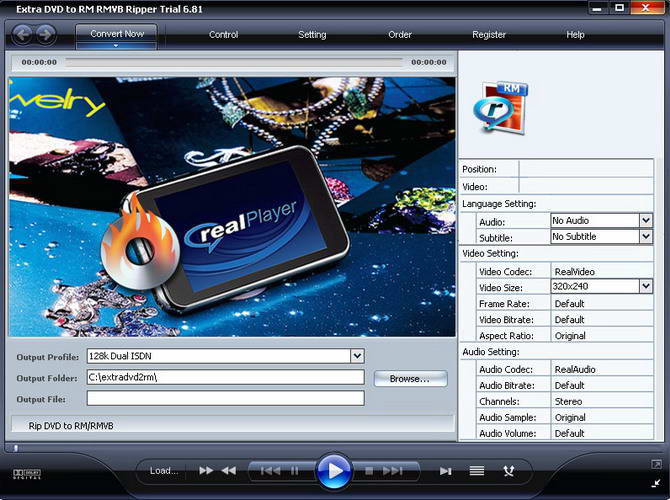Image resolution: width=670 pixels, height=500 pixels.
Task: Click the Audio Bitrate Default value
Action: [569, 385]
